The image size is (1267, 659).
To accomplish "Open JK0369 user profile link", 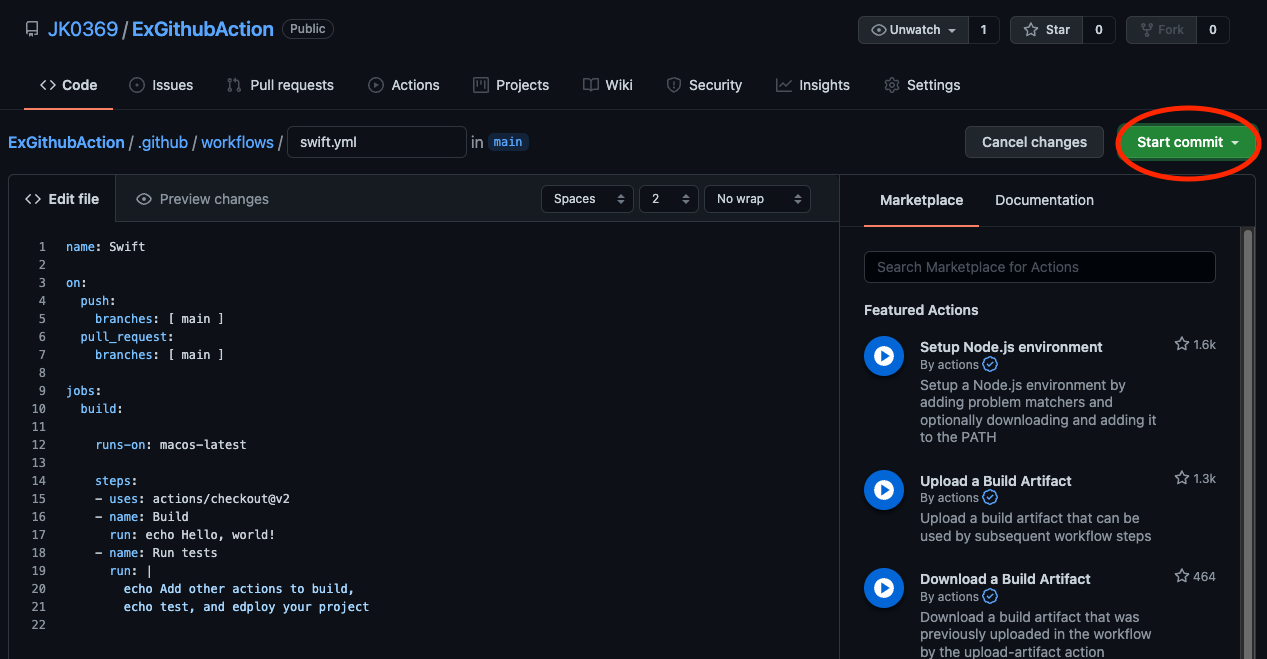I will (x=83, y=29).
